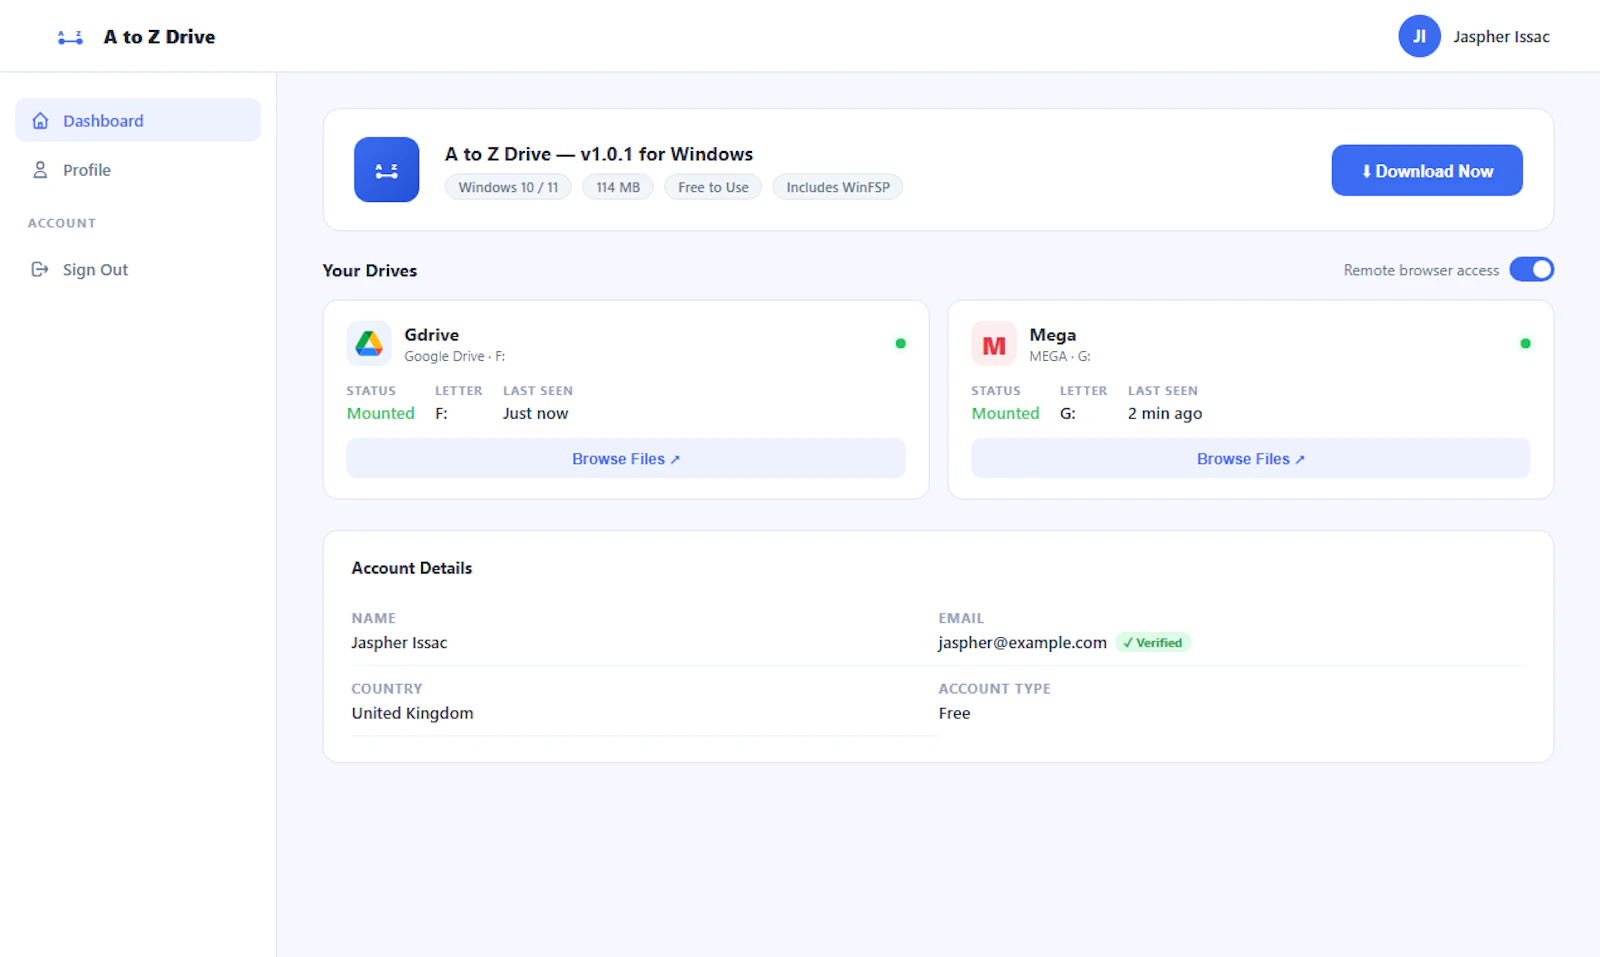Click the Gdrive Mounted status
Image resolution: width=1600 pixels, height=957 pixels.
381,413
